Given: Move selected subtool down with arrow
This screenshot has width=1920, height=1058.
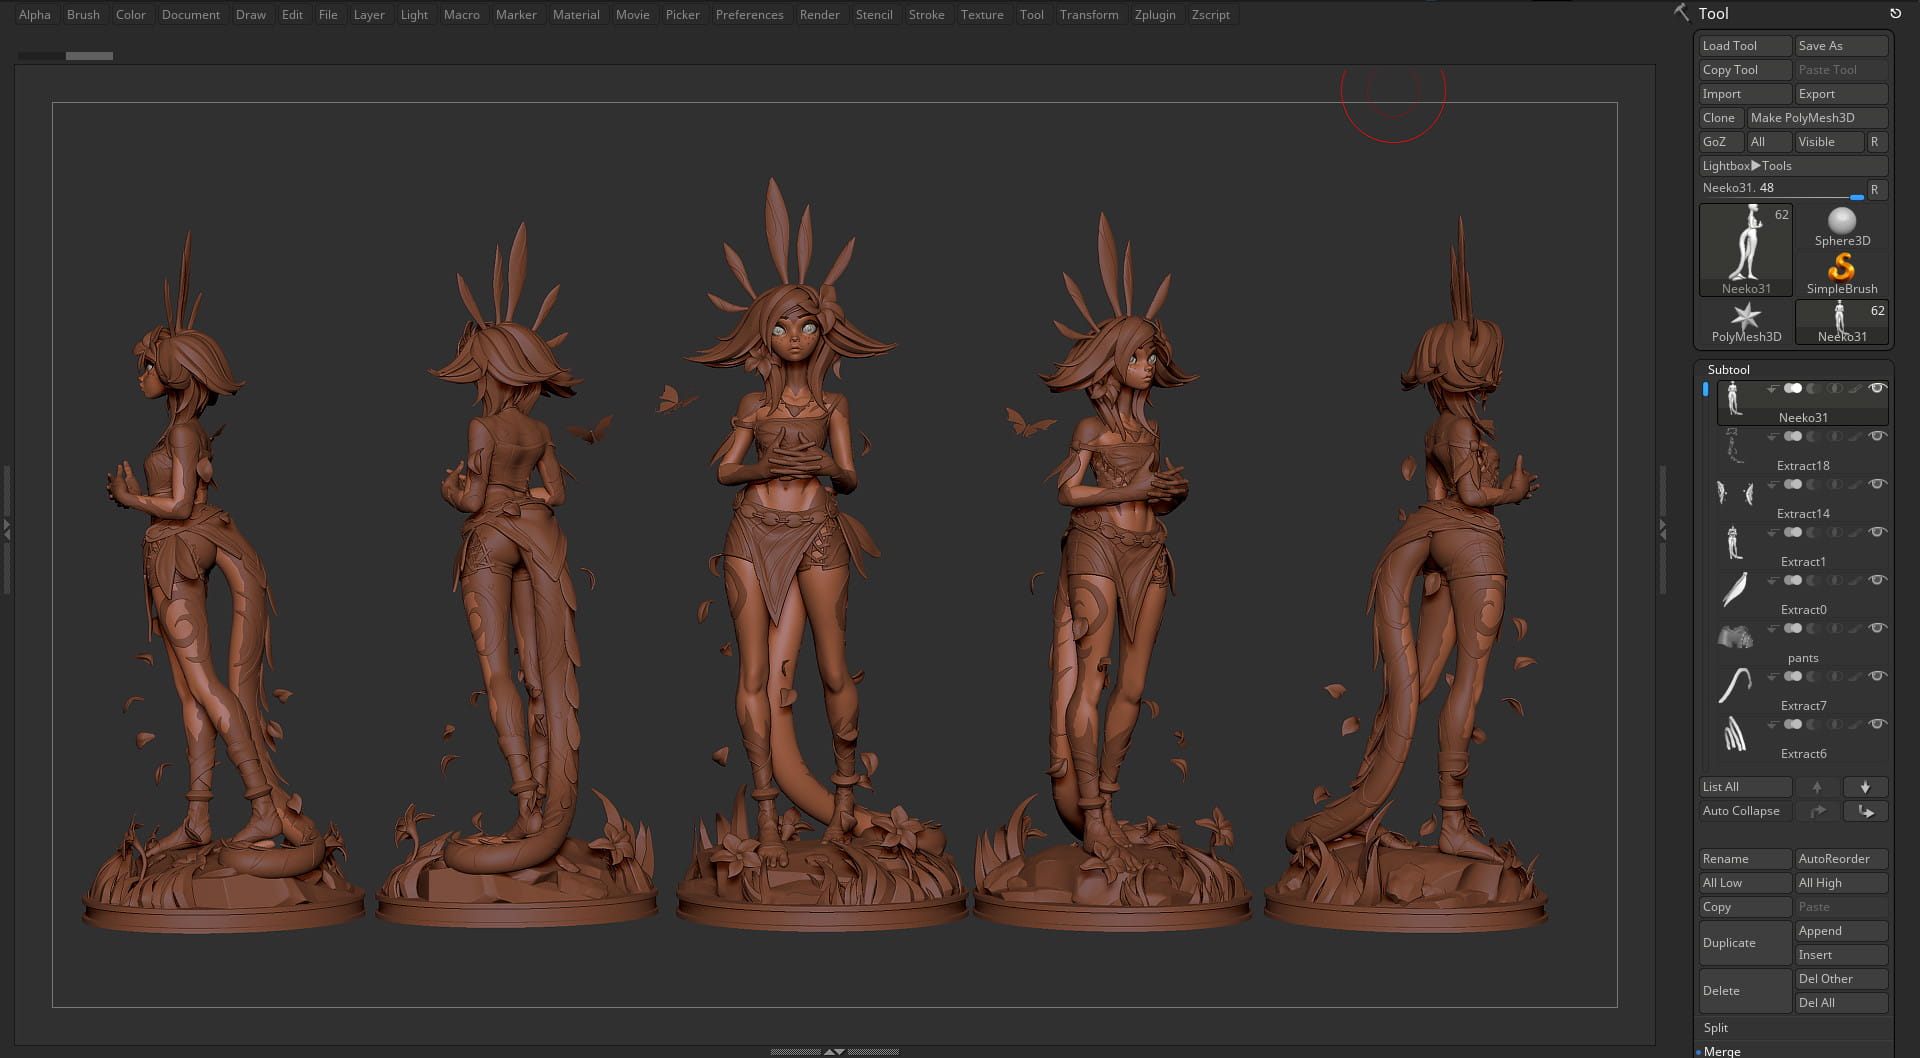Looking at the screenshot, I should [1865, 787].
